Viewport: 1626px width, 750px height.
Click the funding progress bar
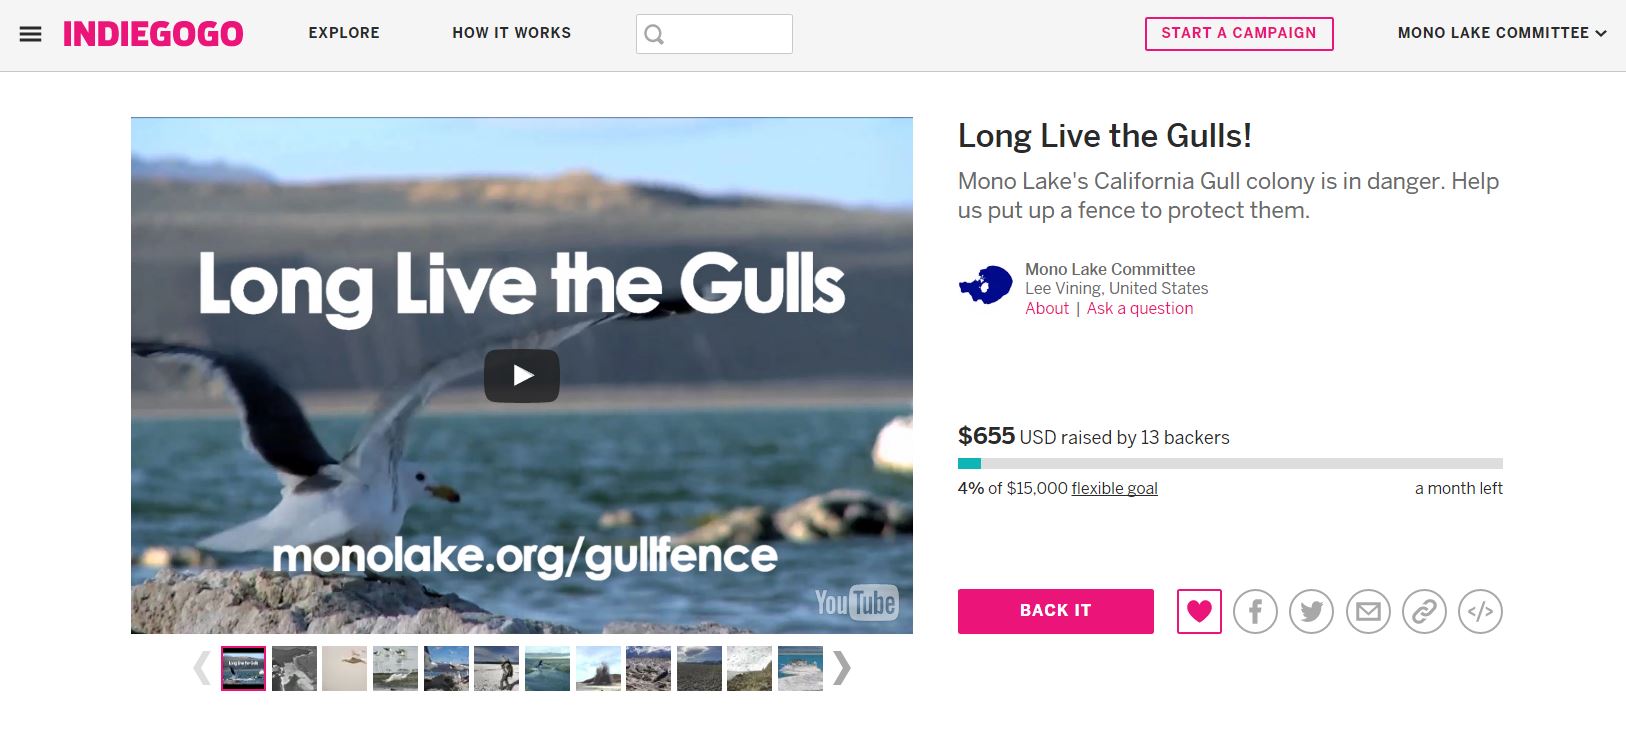1230,463
